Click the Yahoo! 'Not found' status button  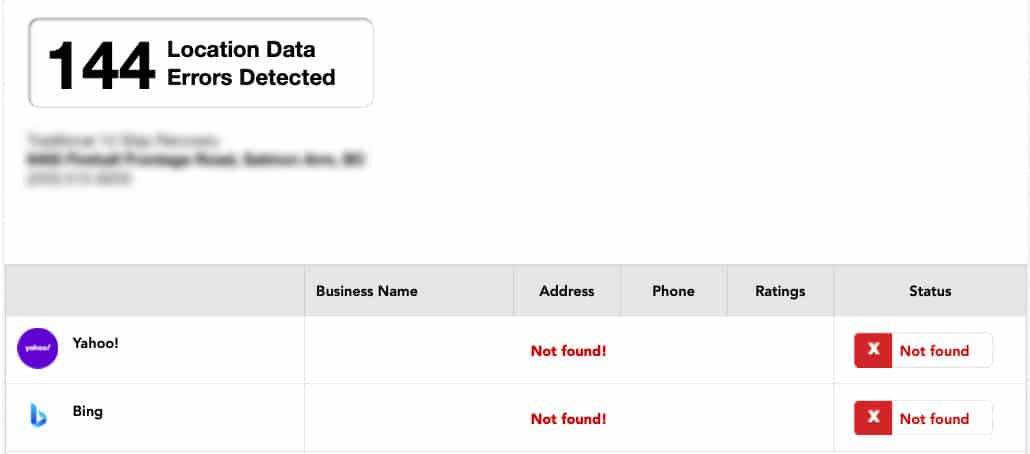coord(924,350)
